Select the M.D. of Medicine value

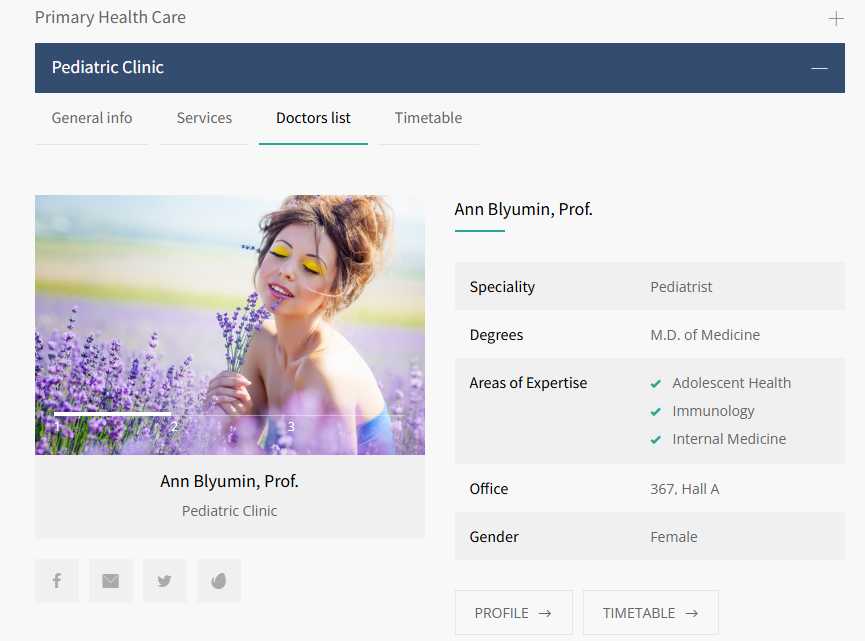click(705, 335)
